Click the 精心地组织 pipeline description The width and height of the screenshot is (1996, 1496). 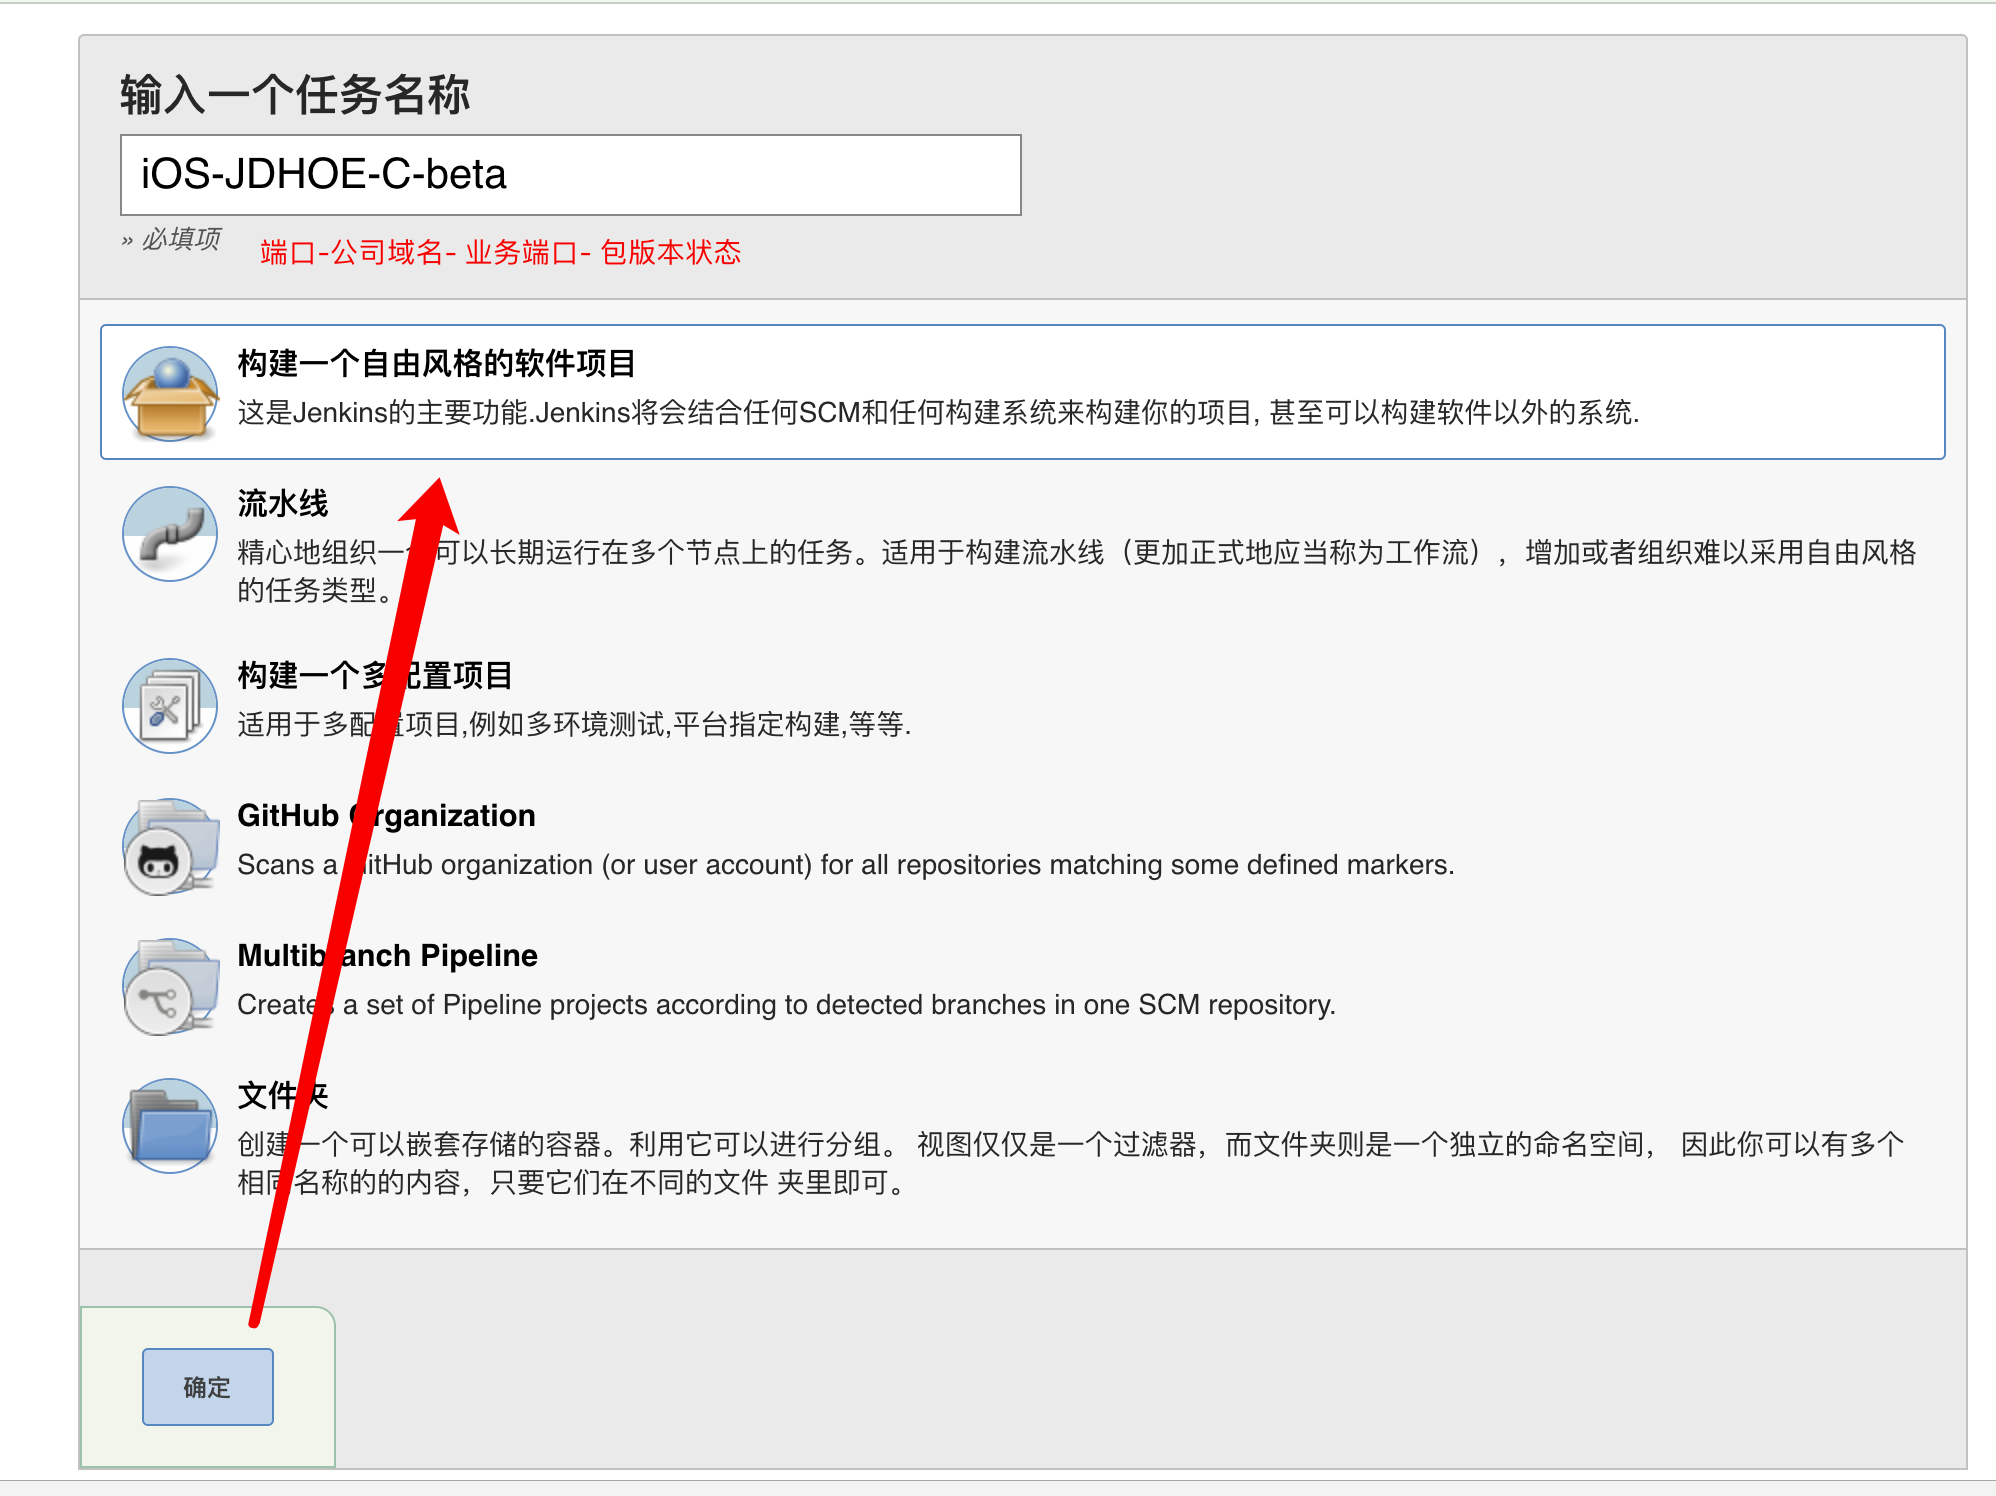[1077, 571]
